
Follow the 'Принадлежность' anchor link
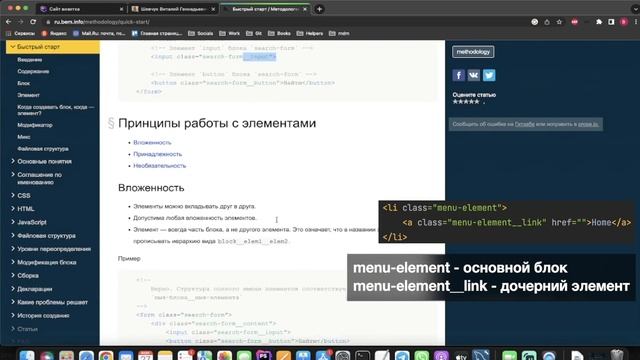[158, 154]
